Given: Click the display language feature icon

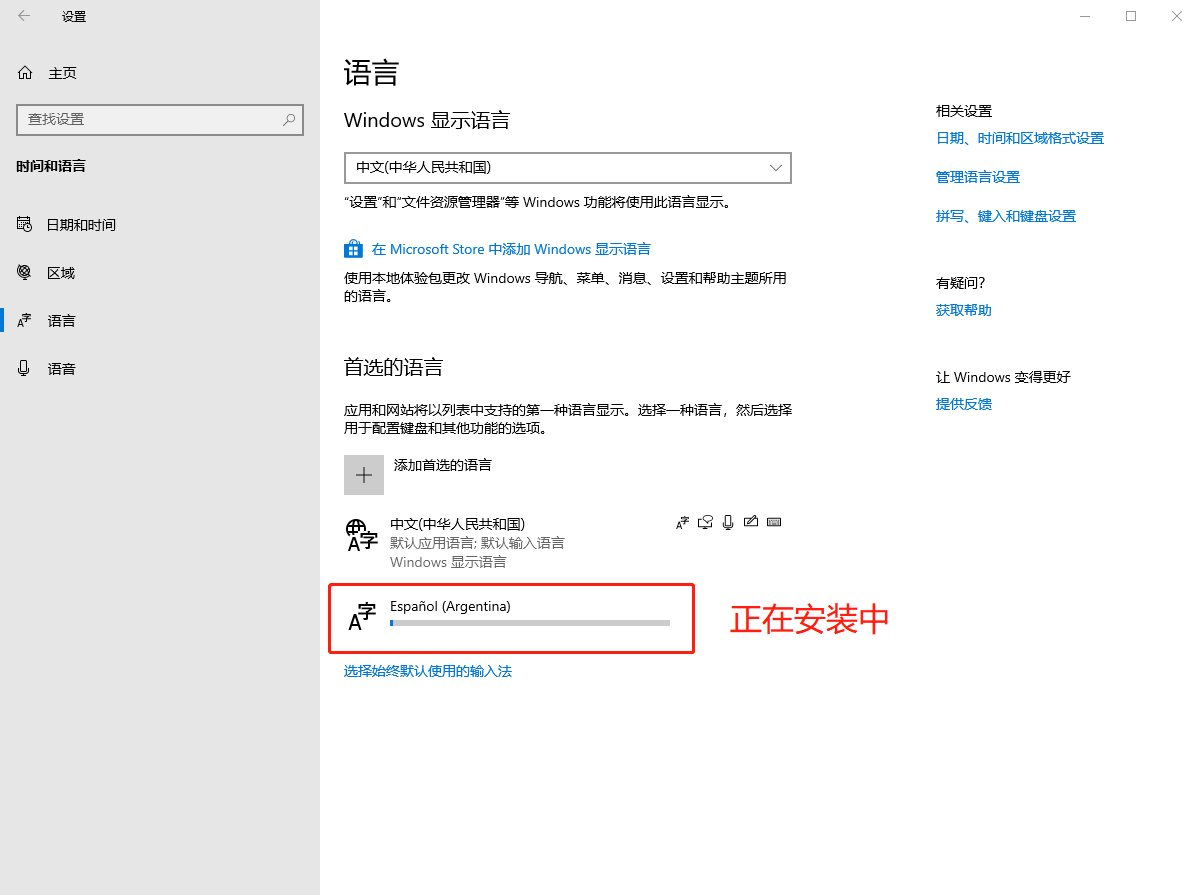Looking at the screenshot, I should click(x=683, y=522).
